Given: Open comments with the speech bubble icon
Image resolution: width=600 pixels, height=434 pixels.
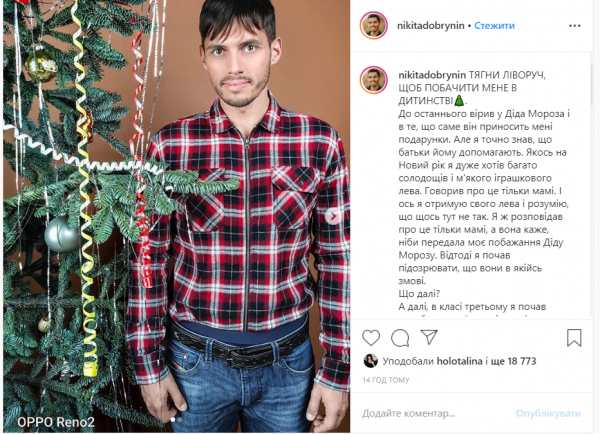Looking at the screenshot, I should coord(400,338).
